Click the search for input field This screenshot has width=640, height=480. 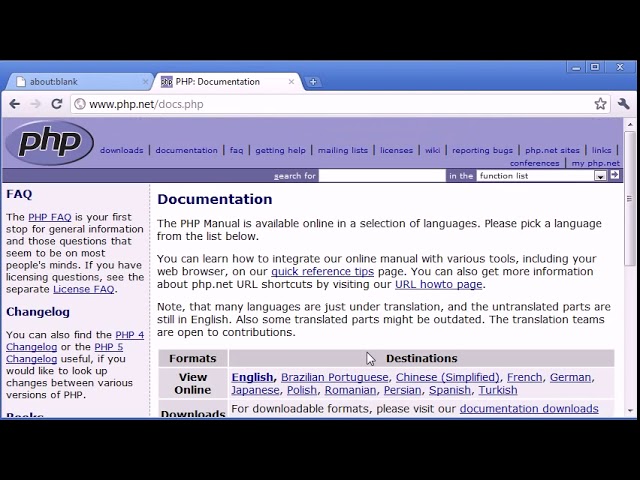click(x=382, y=176)
